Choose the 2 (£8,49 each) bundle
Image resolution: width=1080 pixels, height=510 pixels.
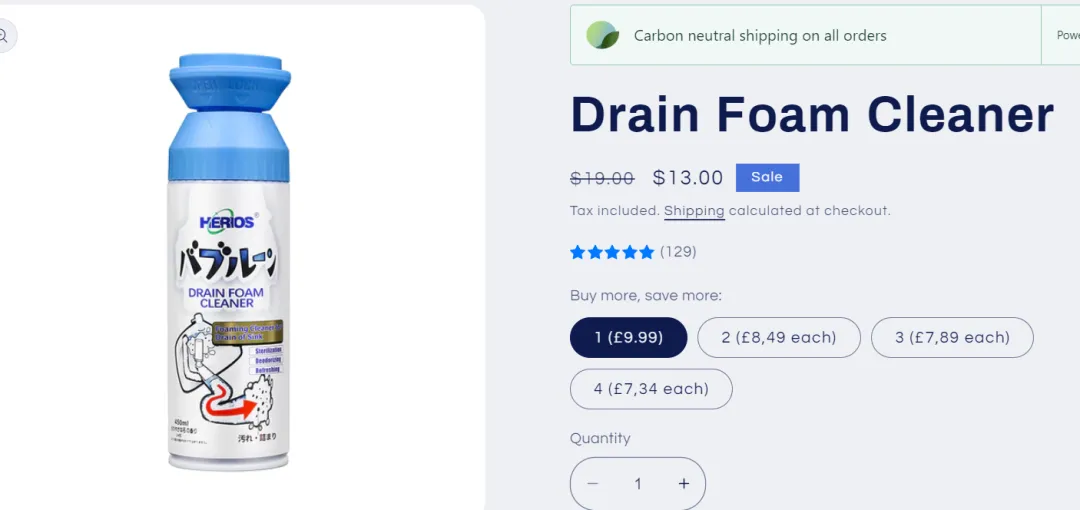tap(778, 338)
